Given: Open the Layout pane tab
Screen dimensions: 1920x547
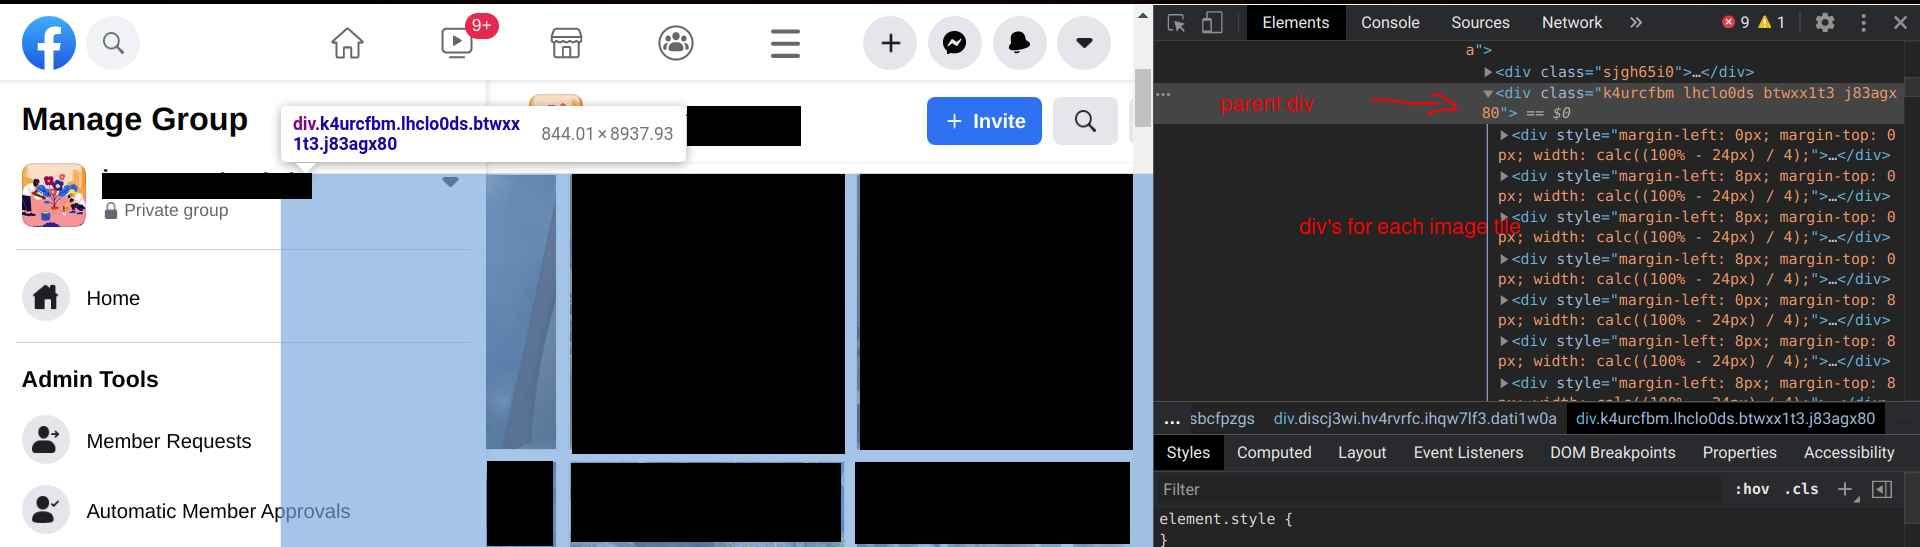Looking at the screenshot, I should pos(1362,452).
